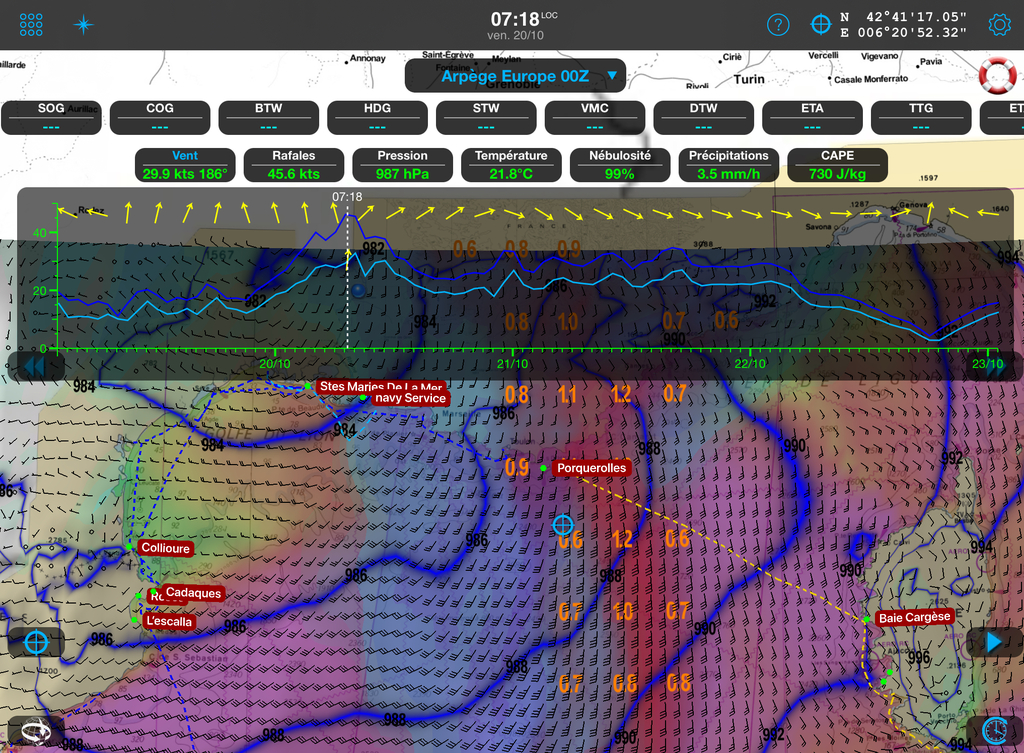
Task: Tap the lifebuoy man-overboard icon
Action: 997,75
